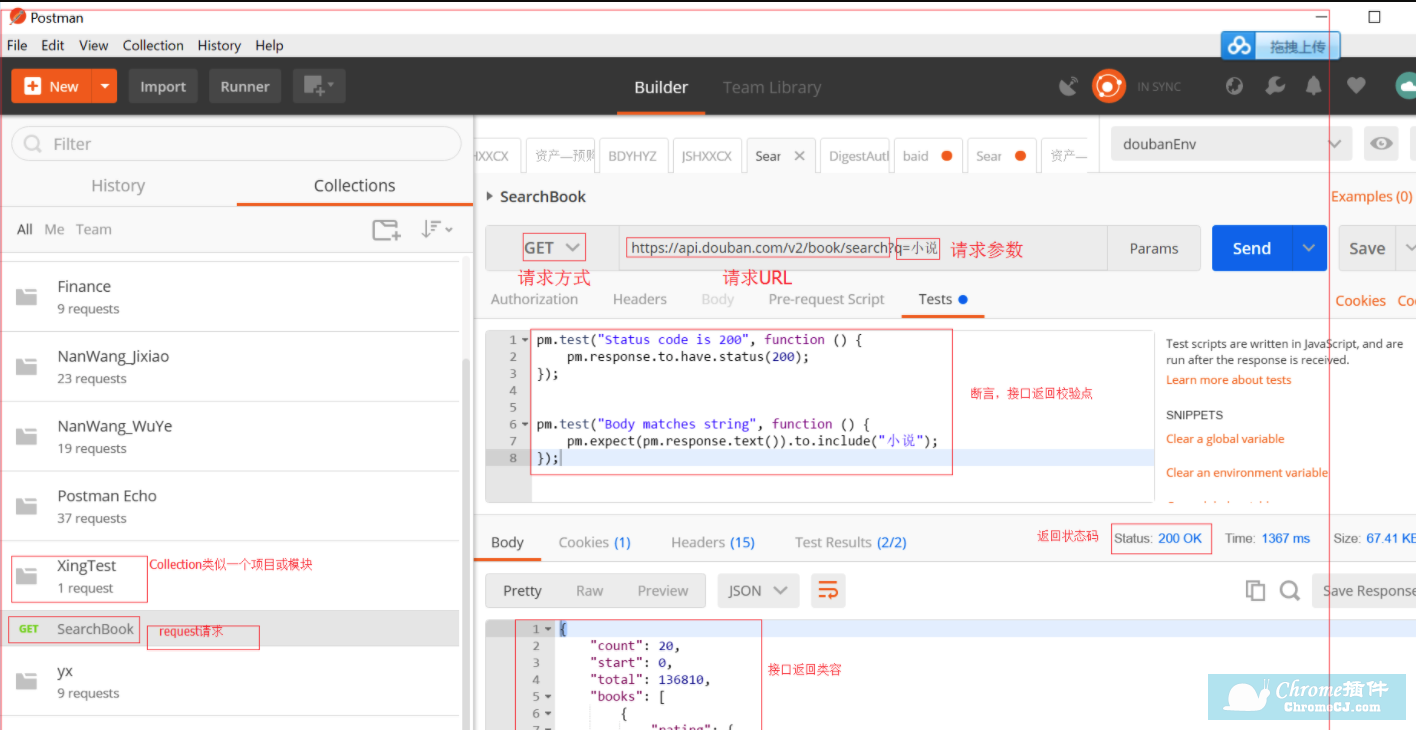Open the response Cookies (1) tab
Screen dimensions: 1416x730
[594, 542]
